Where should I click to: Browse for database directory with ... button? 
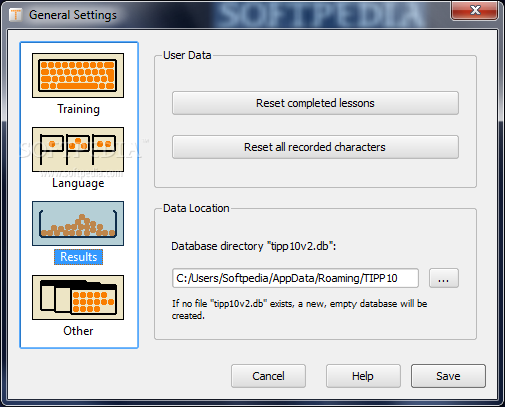[444, 278]
